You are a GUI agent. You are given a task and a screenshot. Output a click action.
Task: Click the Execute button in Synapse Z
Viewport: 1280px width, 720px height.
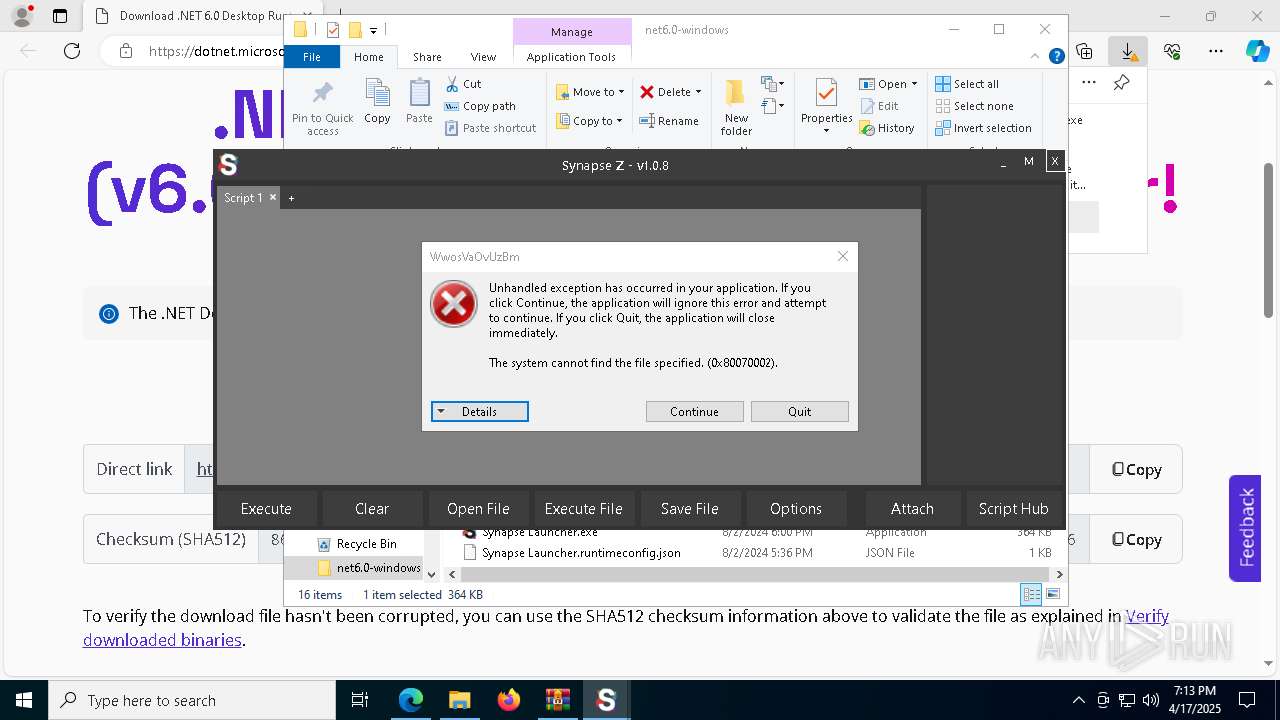pos(266,508)
